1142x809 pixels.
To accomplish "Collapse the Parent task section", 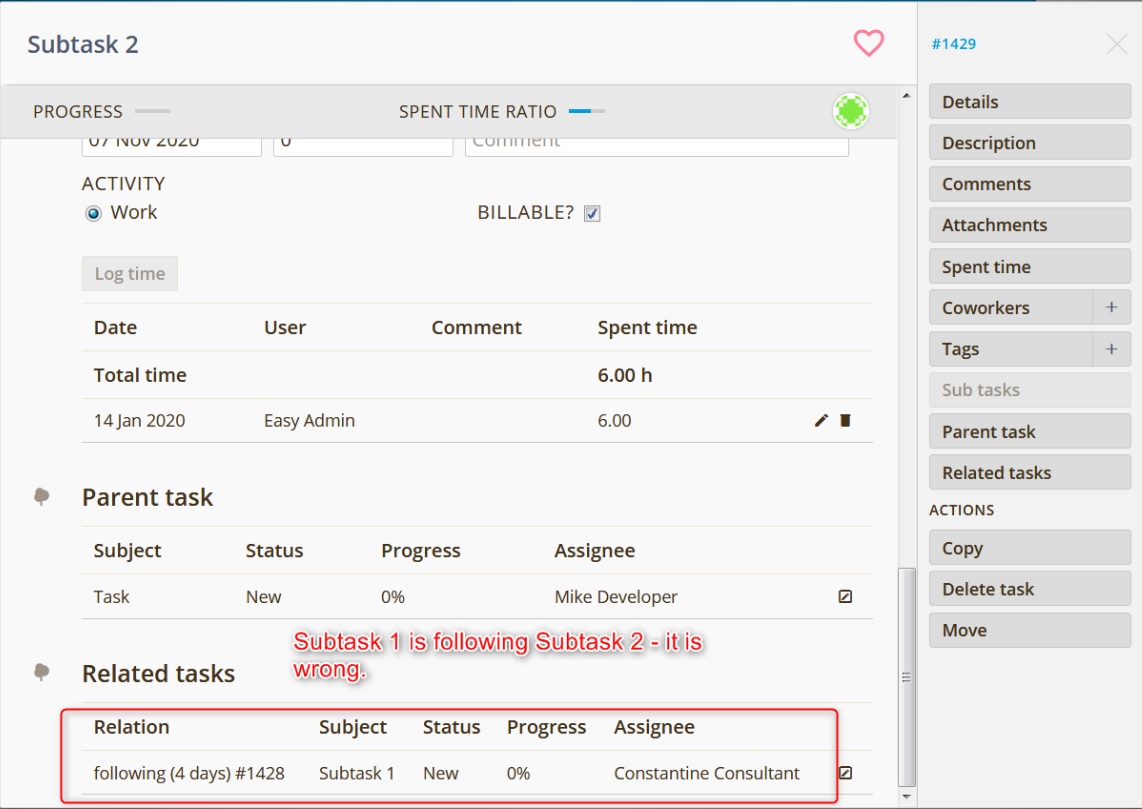I will 42,497.
